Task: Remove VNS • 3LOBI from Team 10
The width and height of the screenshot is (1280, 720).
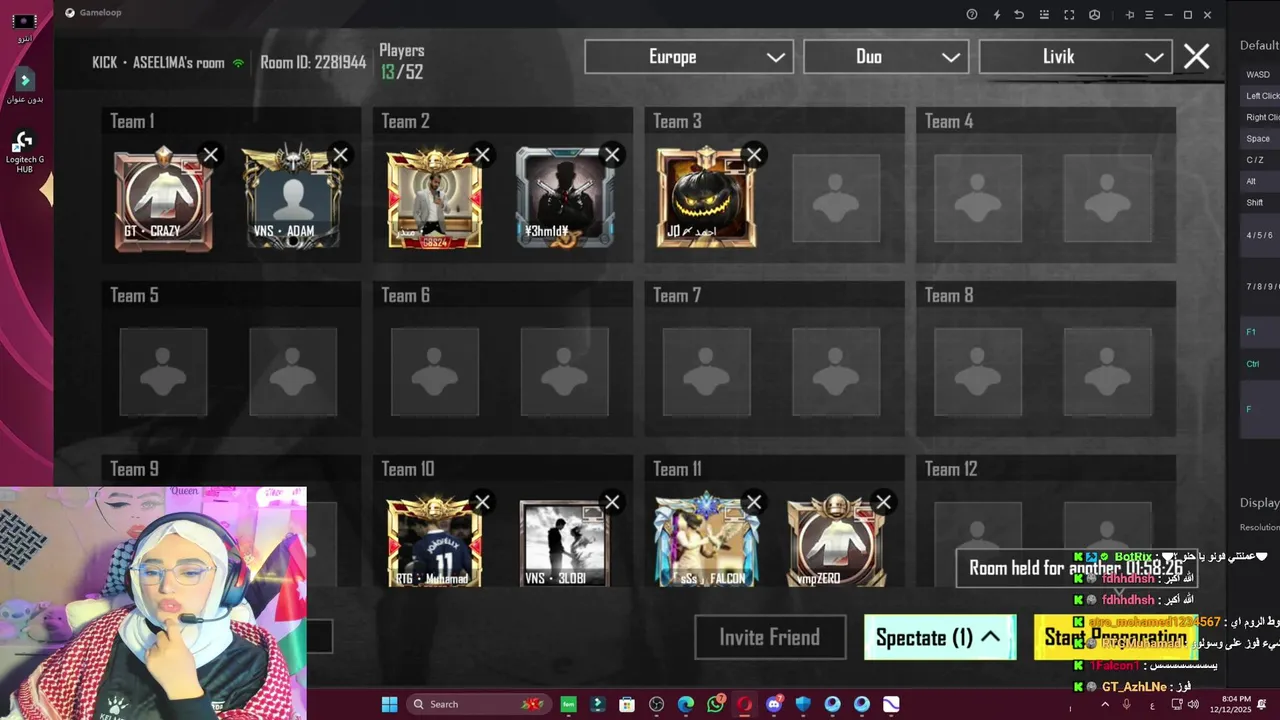Action: click(613, 502)
